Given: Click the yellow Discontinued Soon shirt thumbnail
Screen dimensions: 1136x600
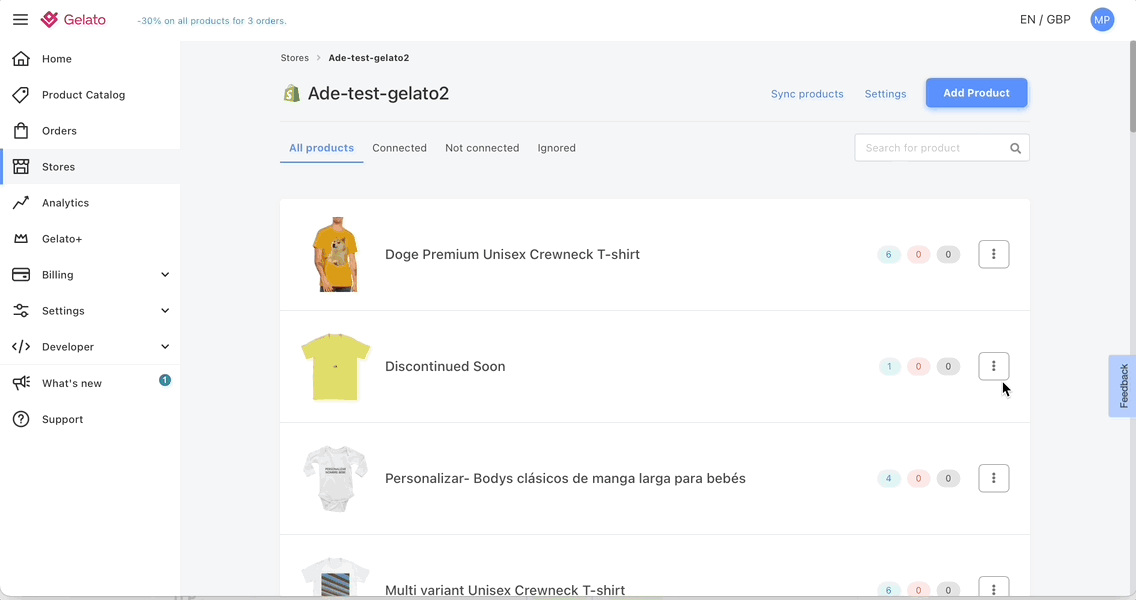Looking at the screenshot, I should click(x=335, y=367).
